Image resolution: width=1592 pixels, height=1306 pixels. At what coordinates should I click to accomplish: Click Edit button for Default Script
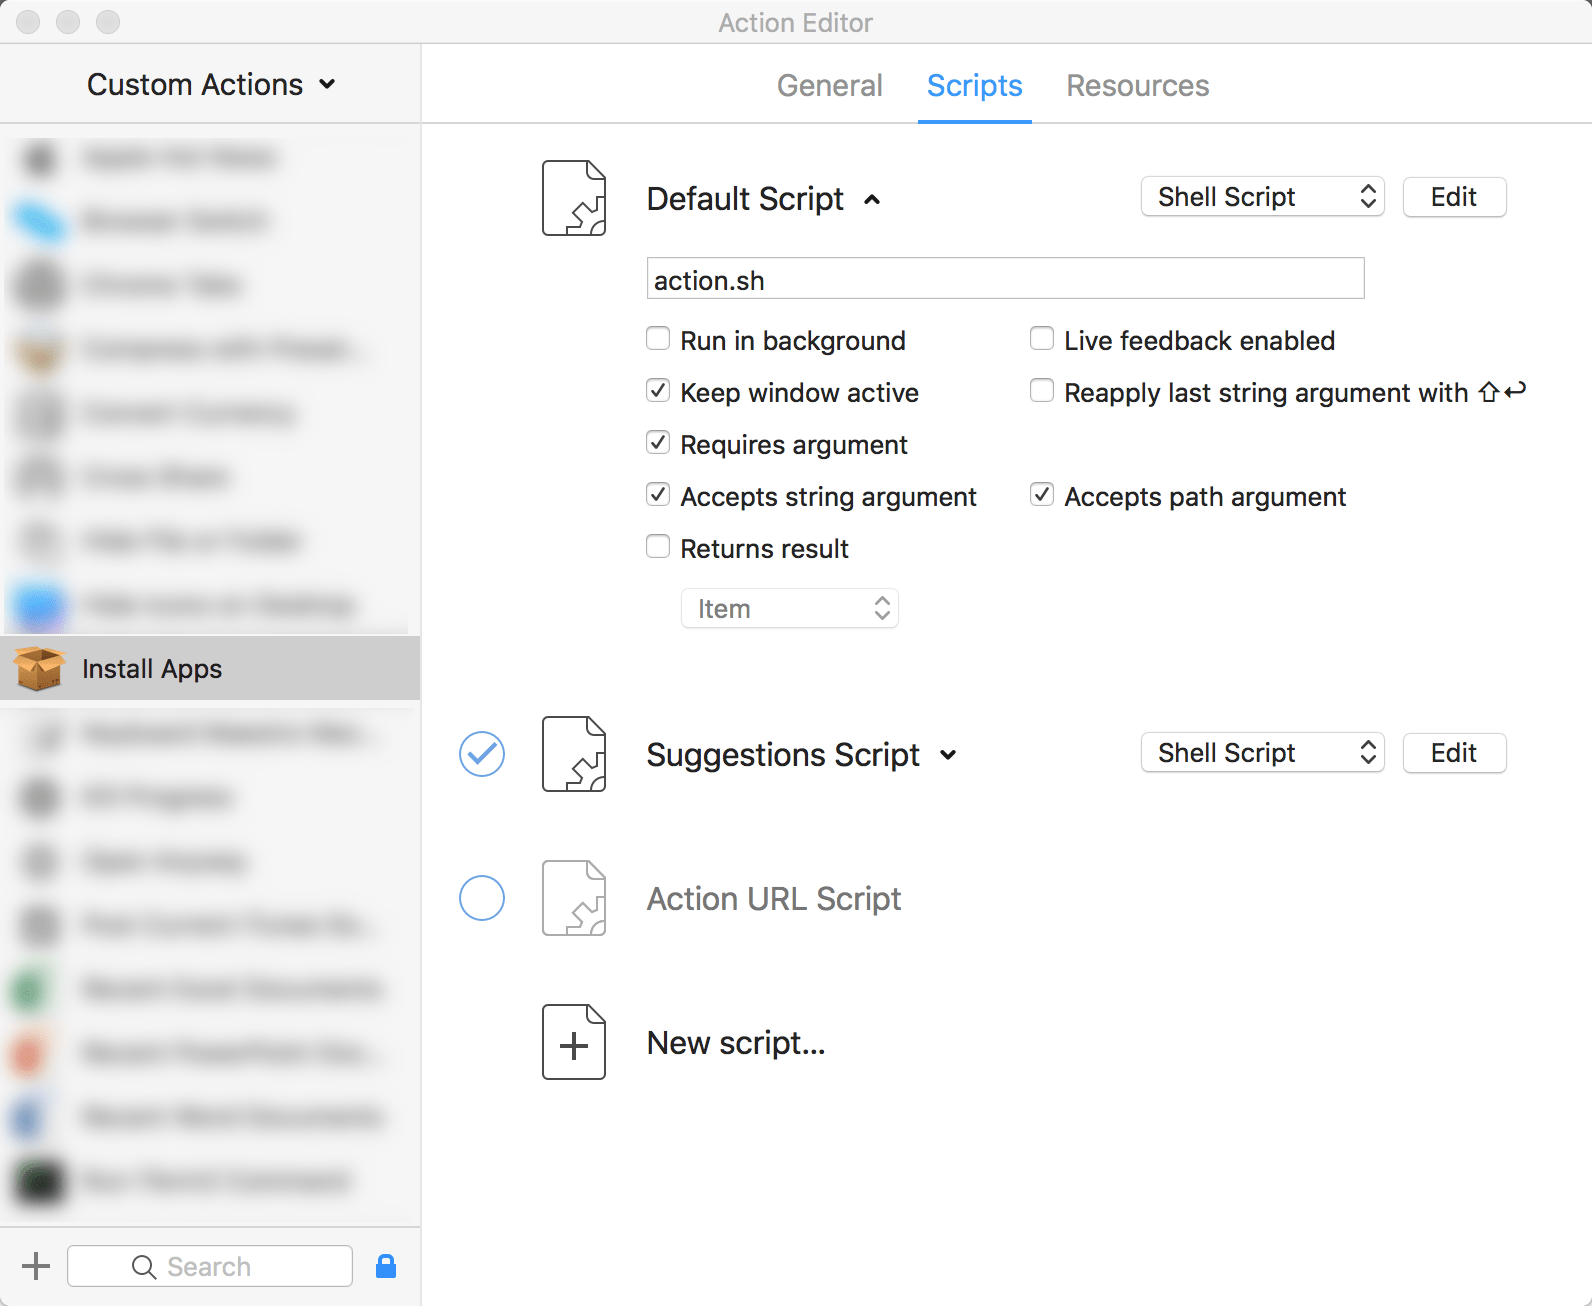(x=1453, y=197)
